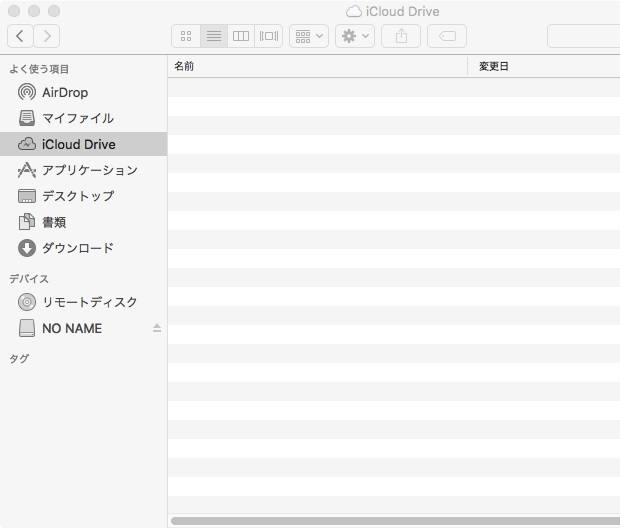
Task: Sort by 名前 column header
Action: click(x=316, y=66)
